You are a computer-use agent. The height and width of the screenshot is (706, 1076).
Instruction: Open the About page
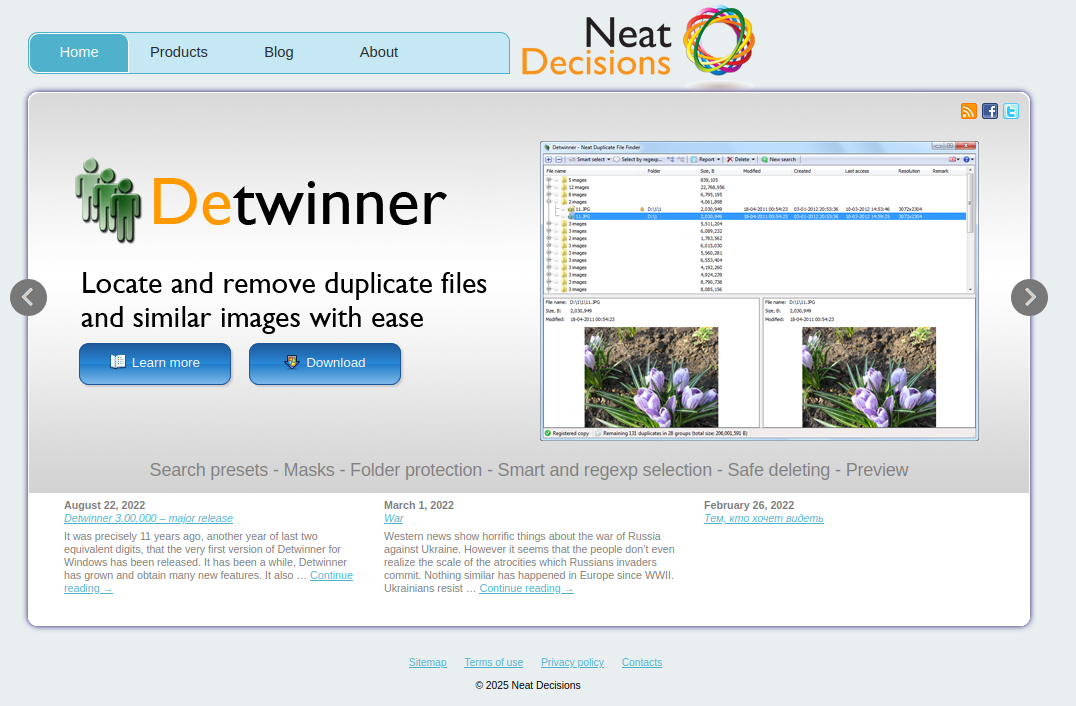click(x=379, y=53)
